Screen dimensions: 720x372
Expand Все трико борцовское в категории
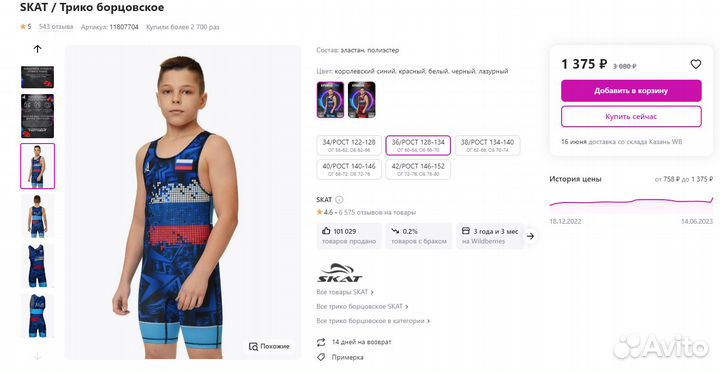pyautogui.click(x=373, y=321)
